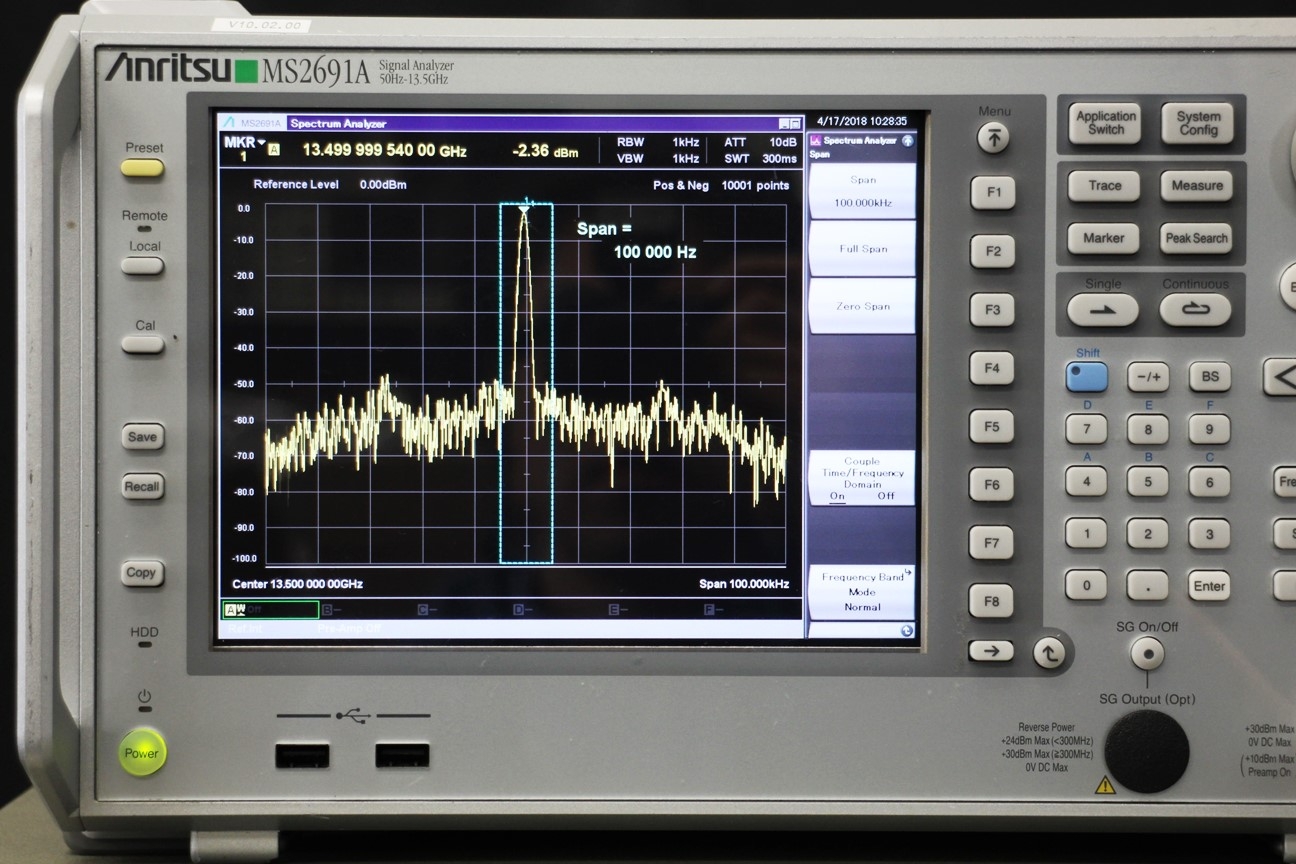Click the round icon at soft menu bottom
This screenshot has height=864, width=1296.
pyautogui.click(x=906, y=631)
